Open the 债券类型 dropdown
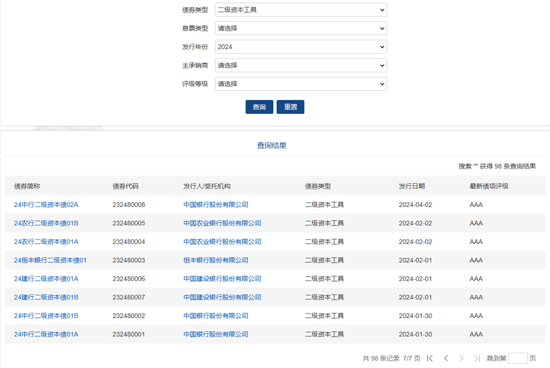The height and width of the screenshot is (368, 550). point(301,10)
